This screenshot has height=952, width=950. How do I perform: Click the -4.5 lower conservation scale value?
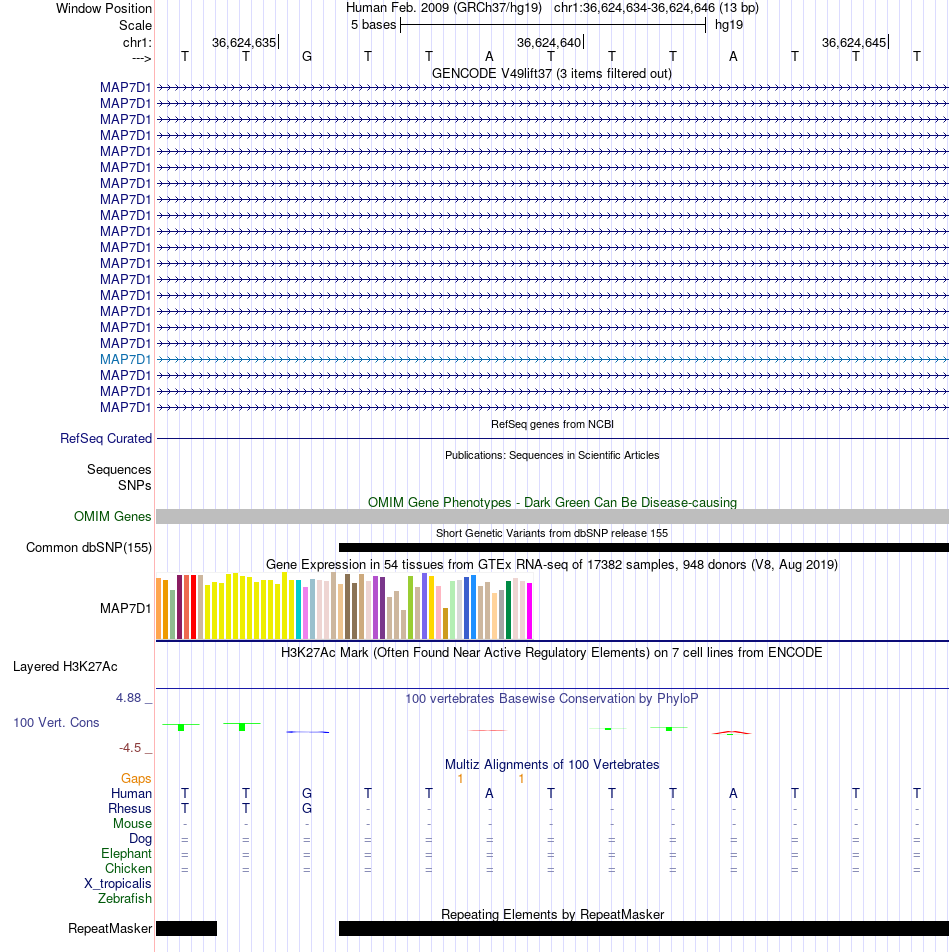[130, 748]
